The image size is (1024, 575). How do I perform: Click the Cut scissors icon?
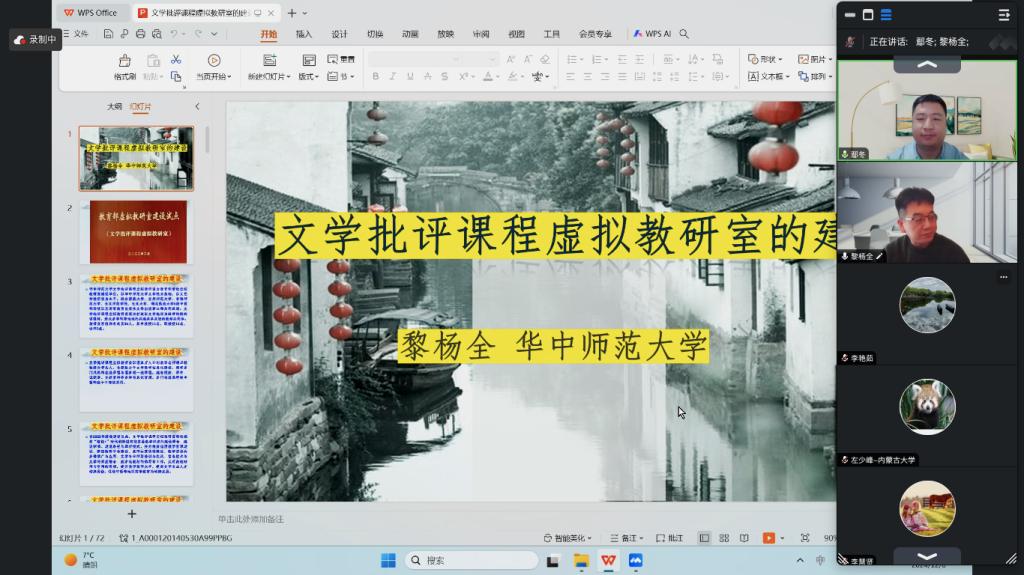(x=176, y=60)
